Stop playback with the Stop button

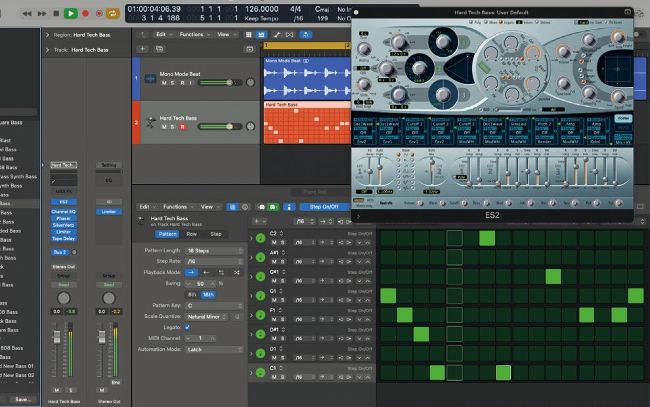(x=56, y=13)
